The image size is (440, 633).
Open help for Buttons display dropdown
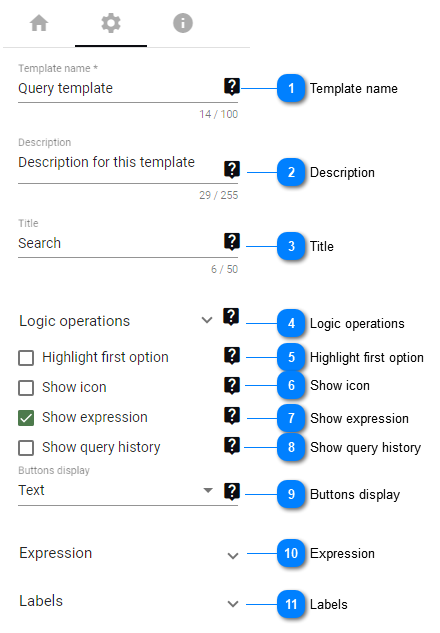click(x=232, y=492)
